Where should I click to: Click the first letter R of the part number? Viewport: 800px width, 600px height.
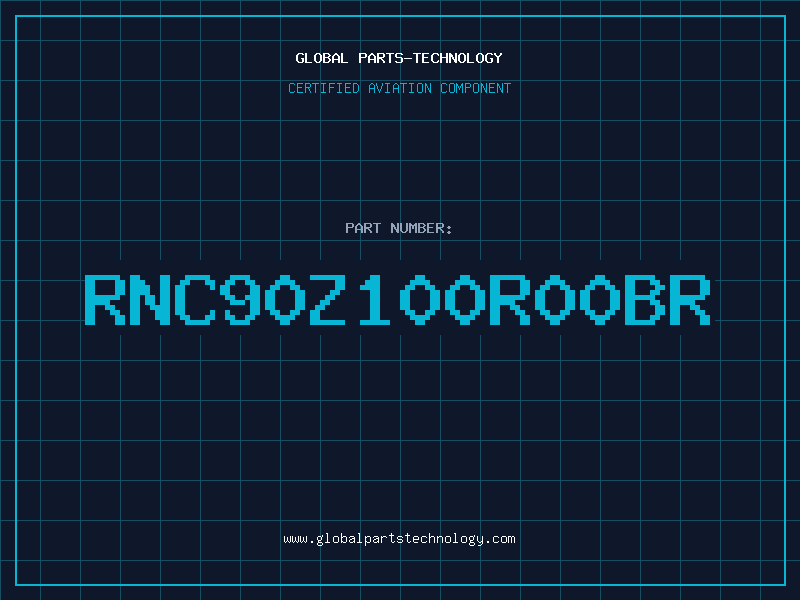105,300
